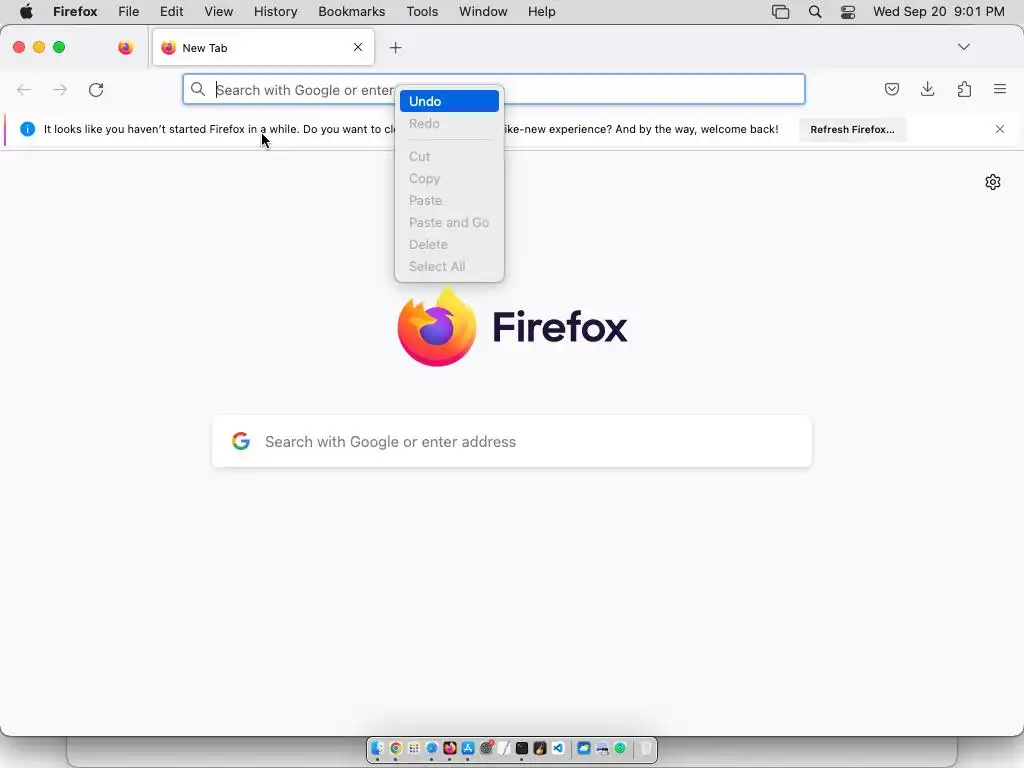
Task: Click the Stage Manager windows icon in the menu bar
Action: [780, 12]
